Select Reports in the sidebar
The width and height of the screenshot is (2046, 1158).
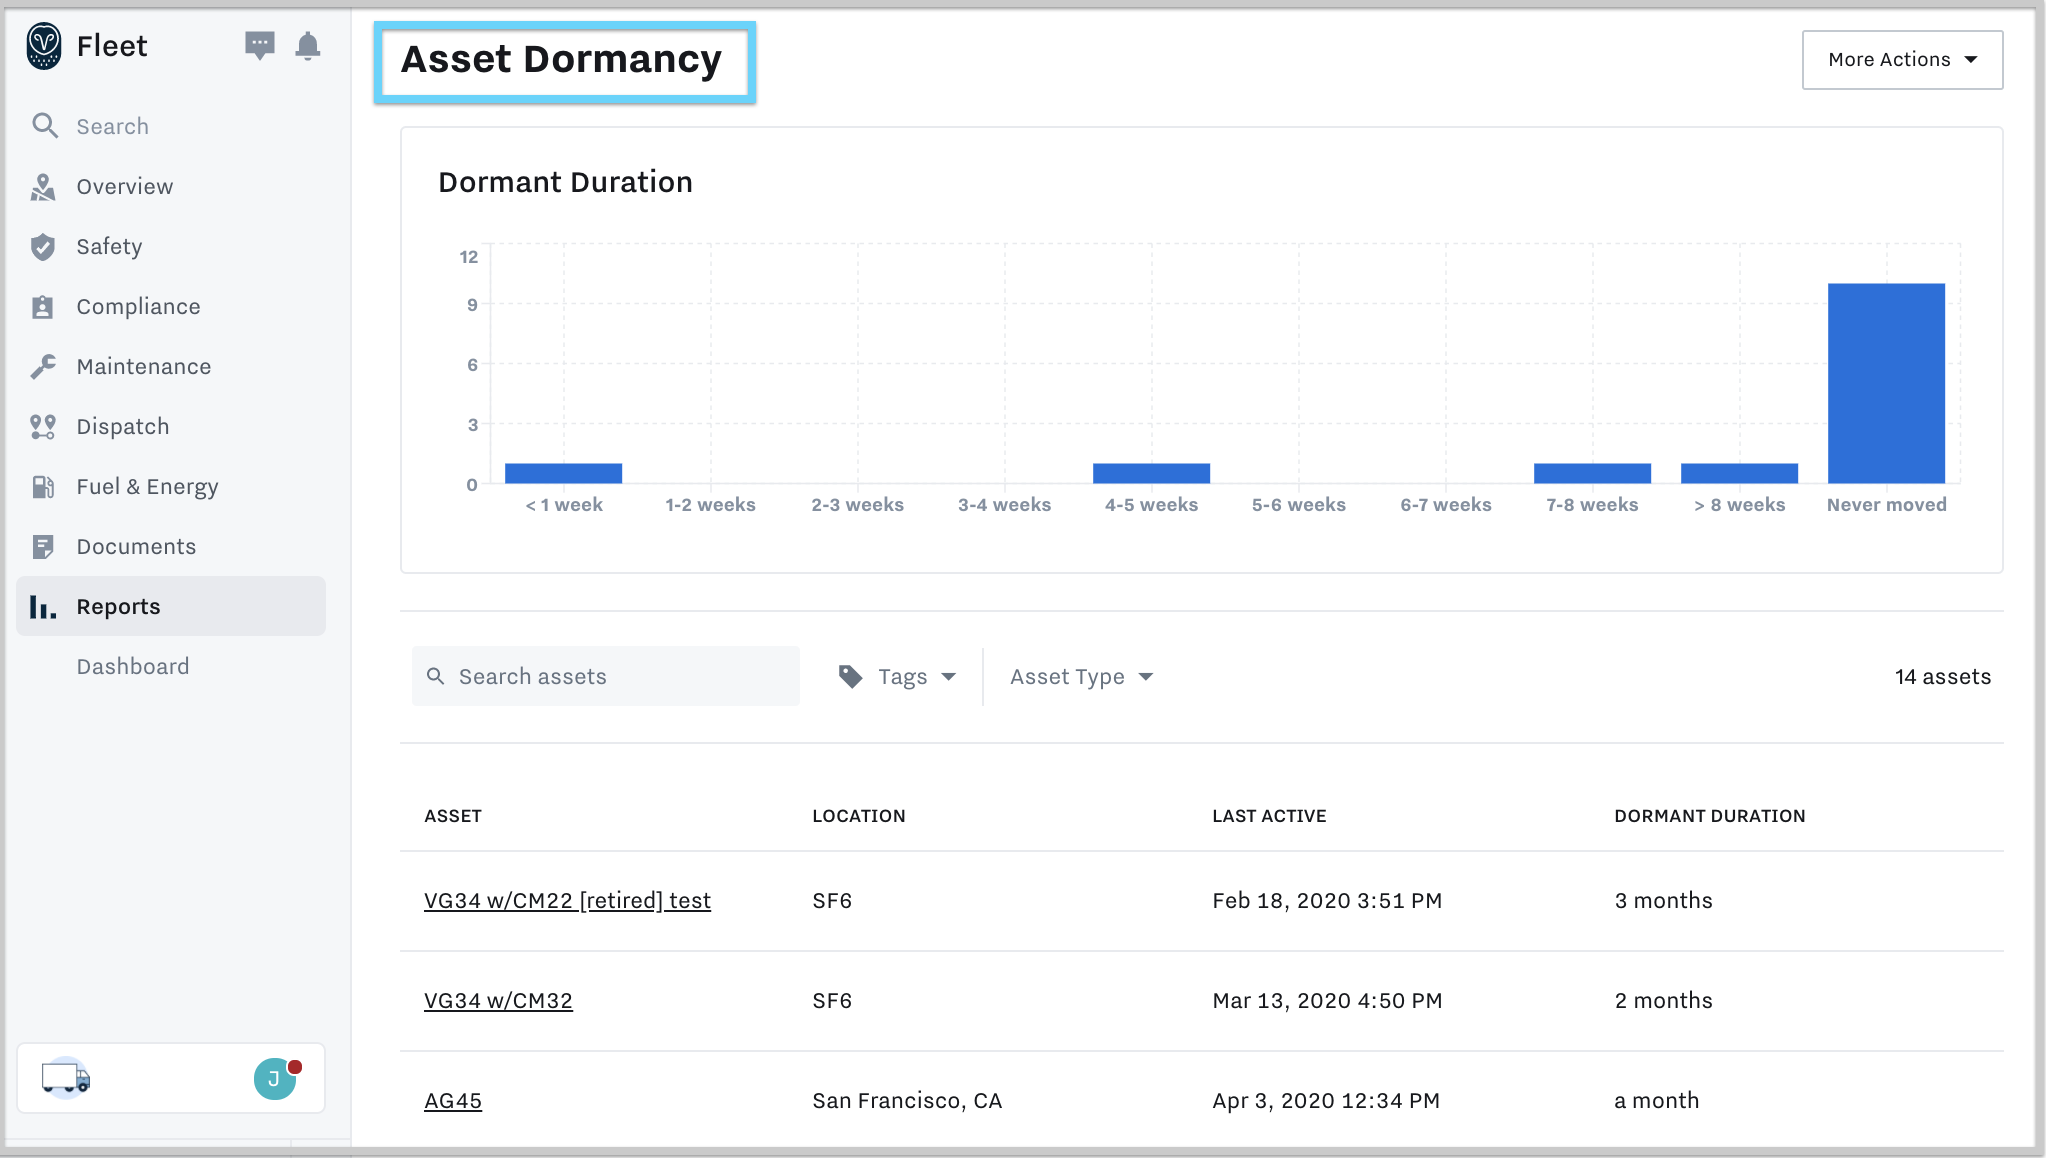pyautogui.click(x=171, y=606)
